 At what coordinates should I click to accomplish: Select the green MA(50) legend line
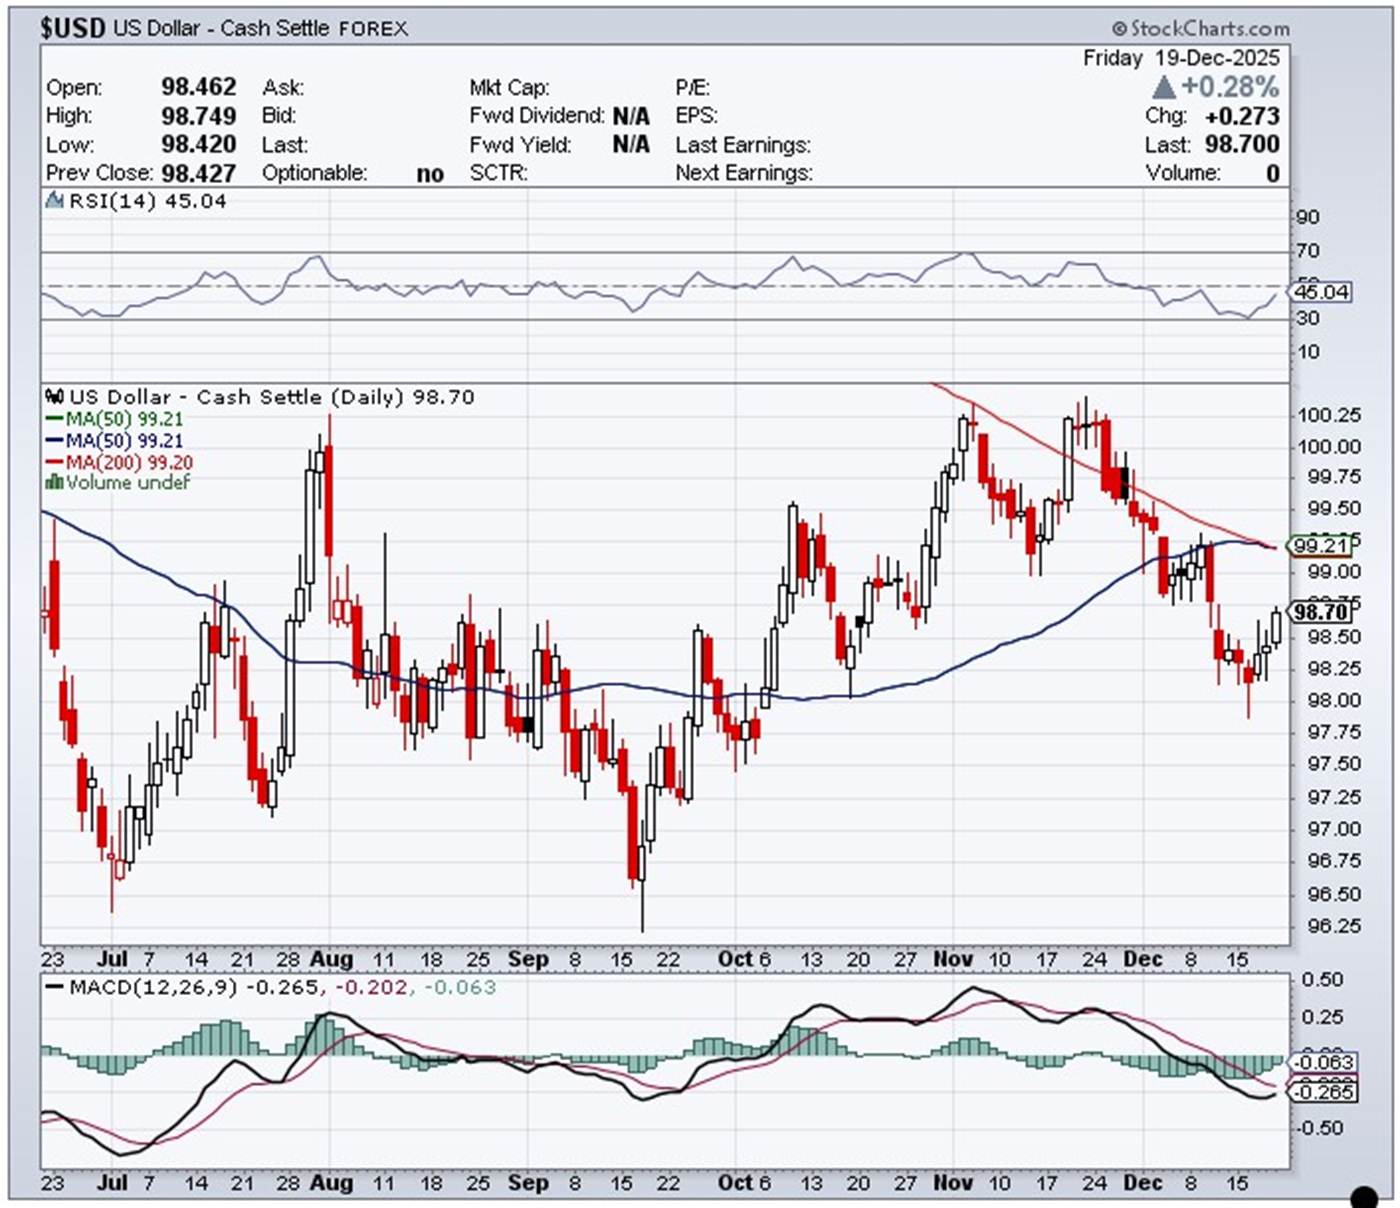click(55, 419)
